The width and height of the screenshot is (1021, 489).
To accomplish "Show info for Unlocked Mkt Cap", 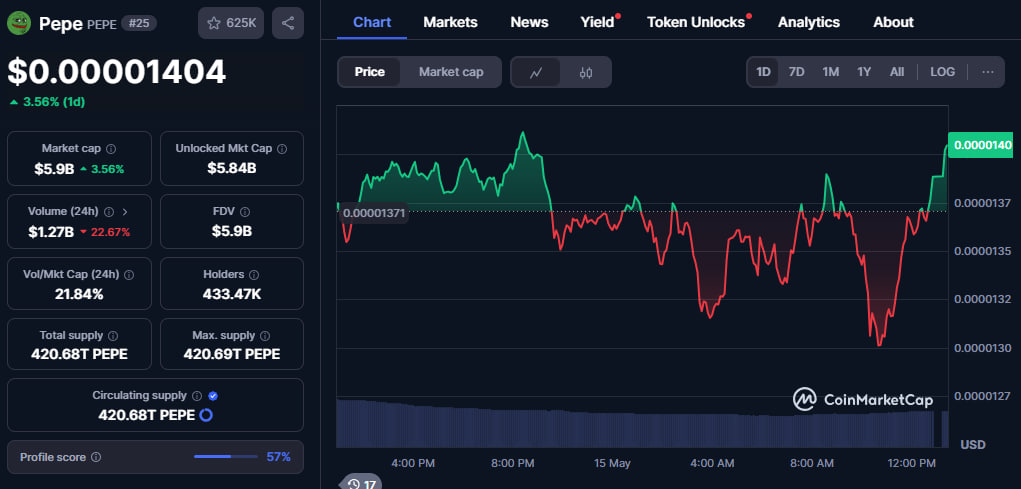I will click(x=282, y=148).
